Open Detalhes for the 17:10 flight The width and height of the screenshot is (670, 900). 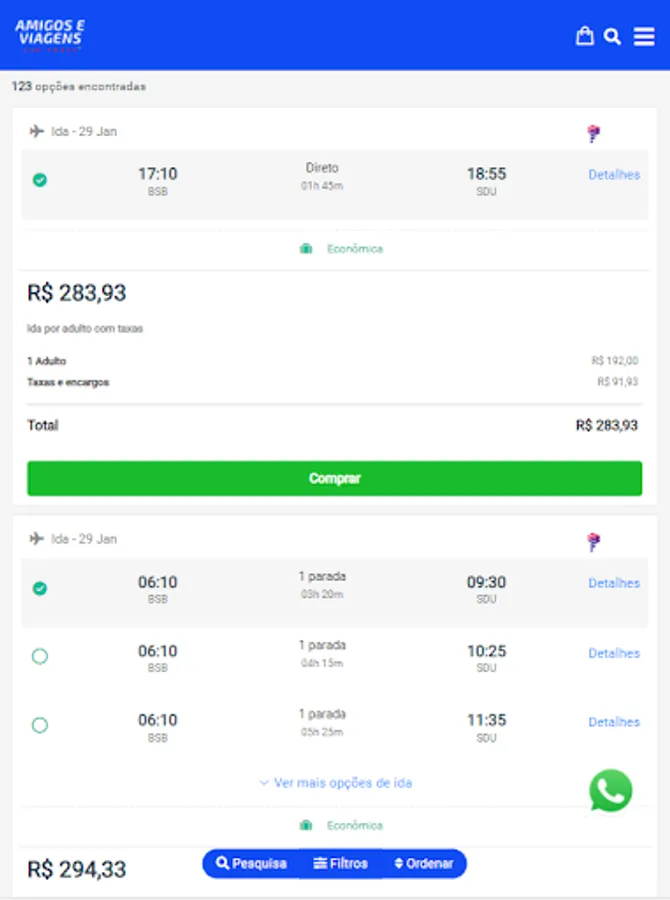pos(613,175)
